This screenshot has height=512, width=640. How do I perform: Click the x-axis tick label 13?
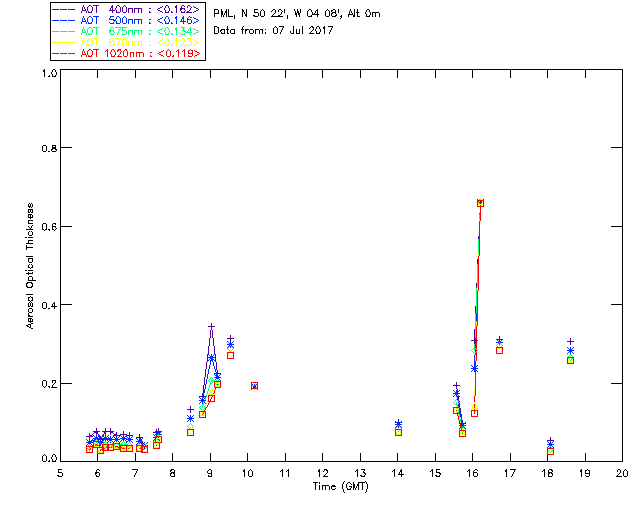click(360, 473)
